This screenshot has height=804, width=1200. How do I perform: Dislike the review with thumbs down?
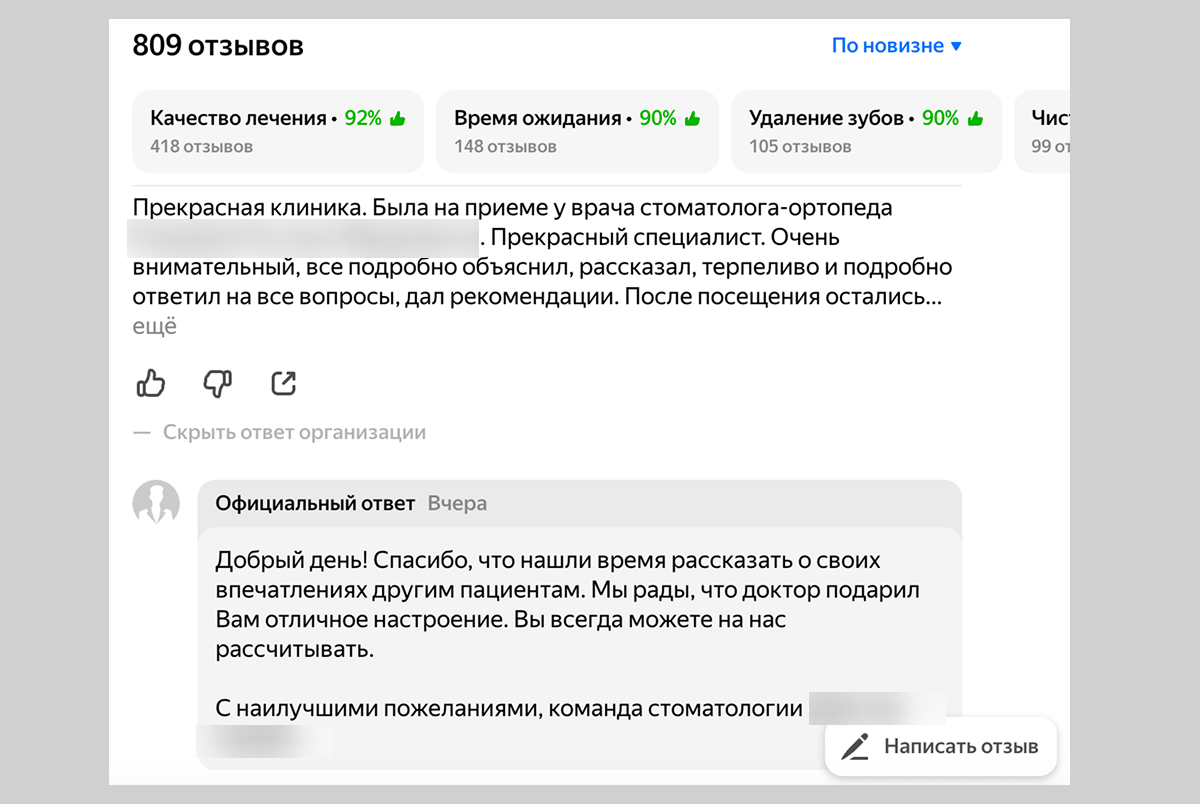(x=217, y=383)
